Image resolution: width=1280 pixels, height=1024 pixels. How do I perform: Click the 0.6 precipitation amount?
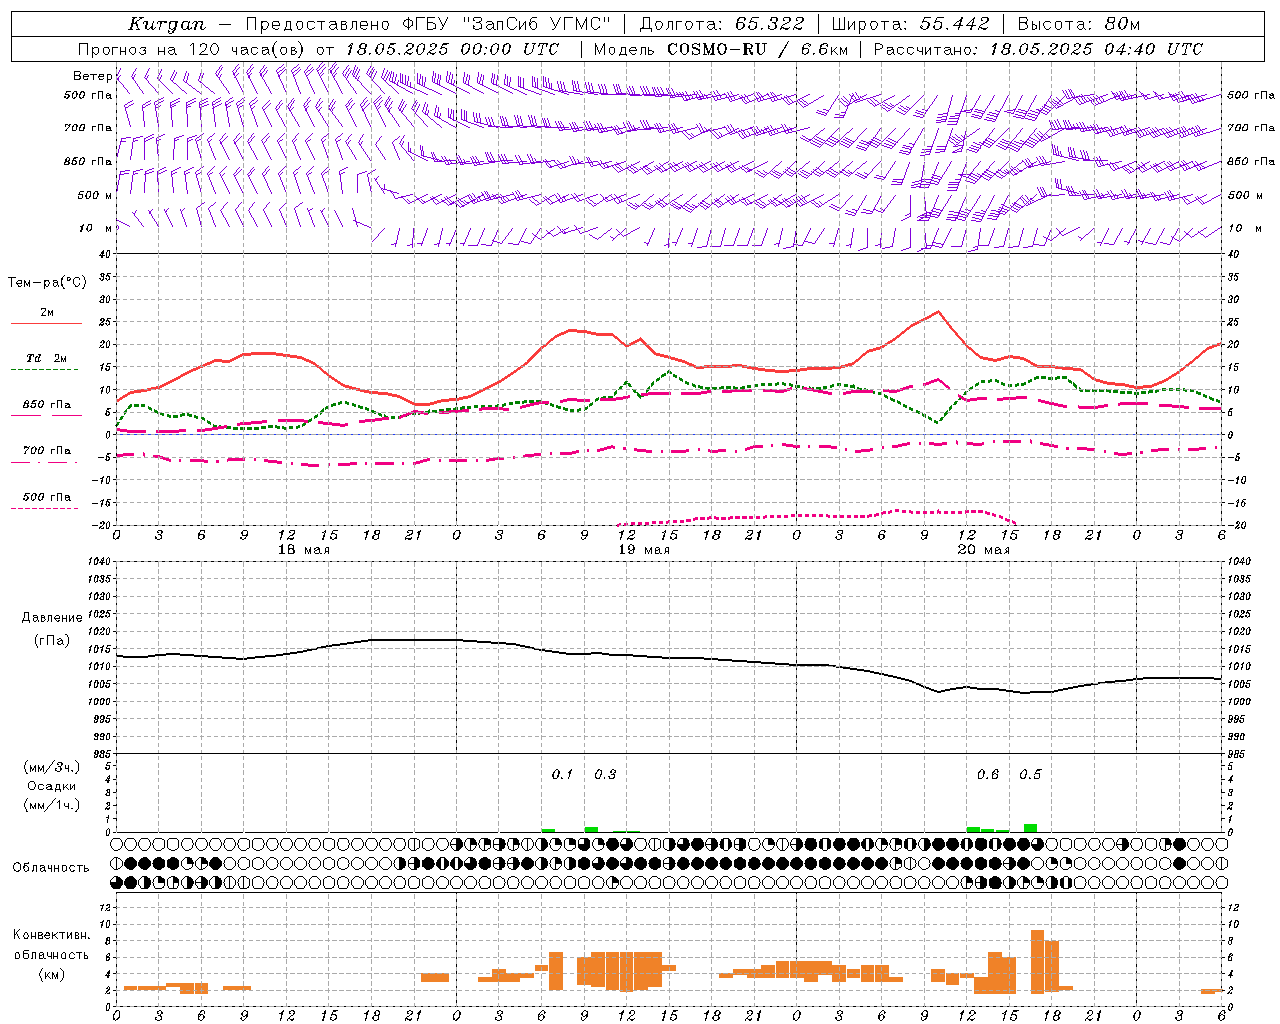988,775
